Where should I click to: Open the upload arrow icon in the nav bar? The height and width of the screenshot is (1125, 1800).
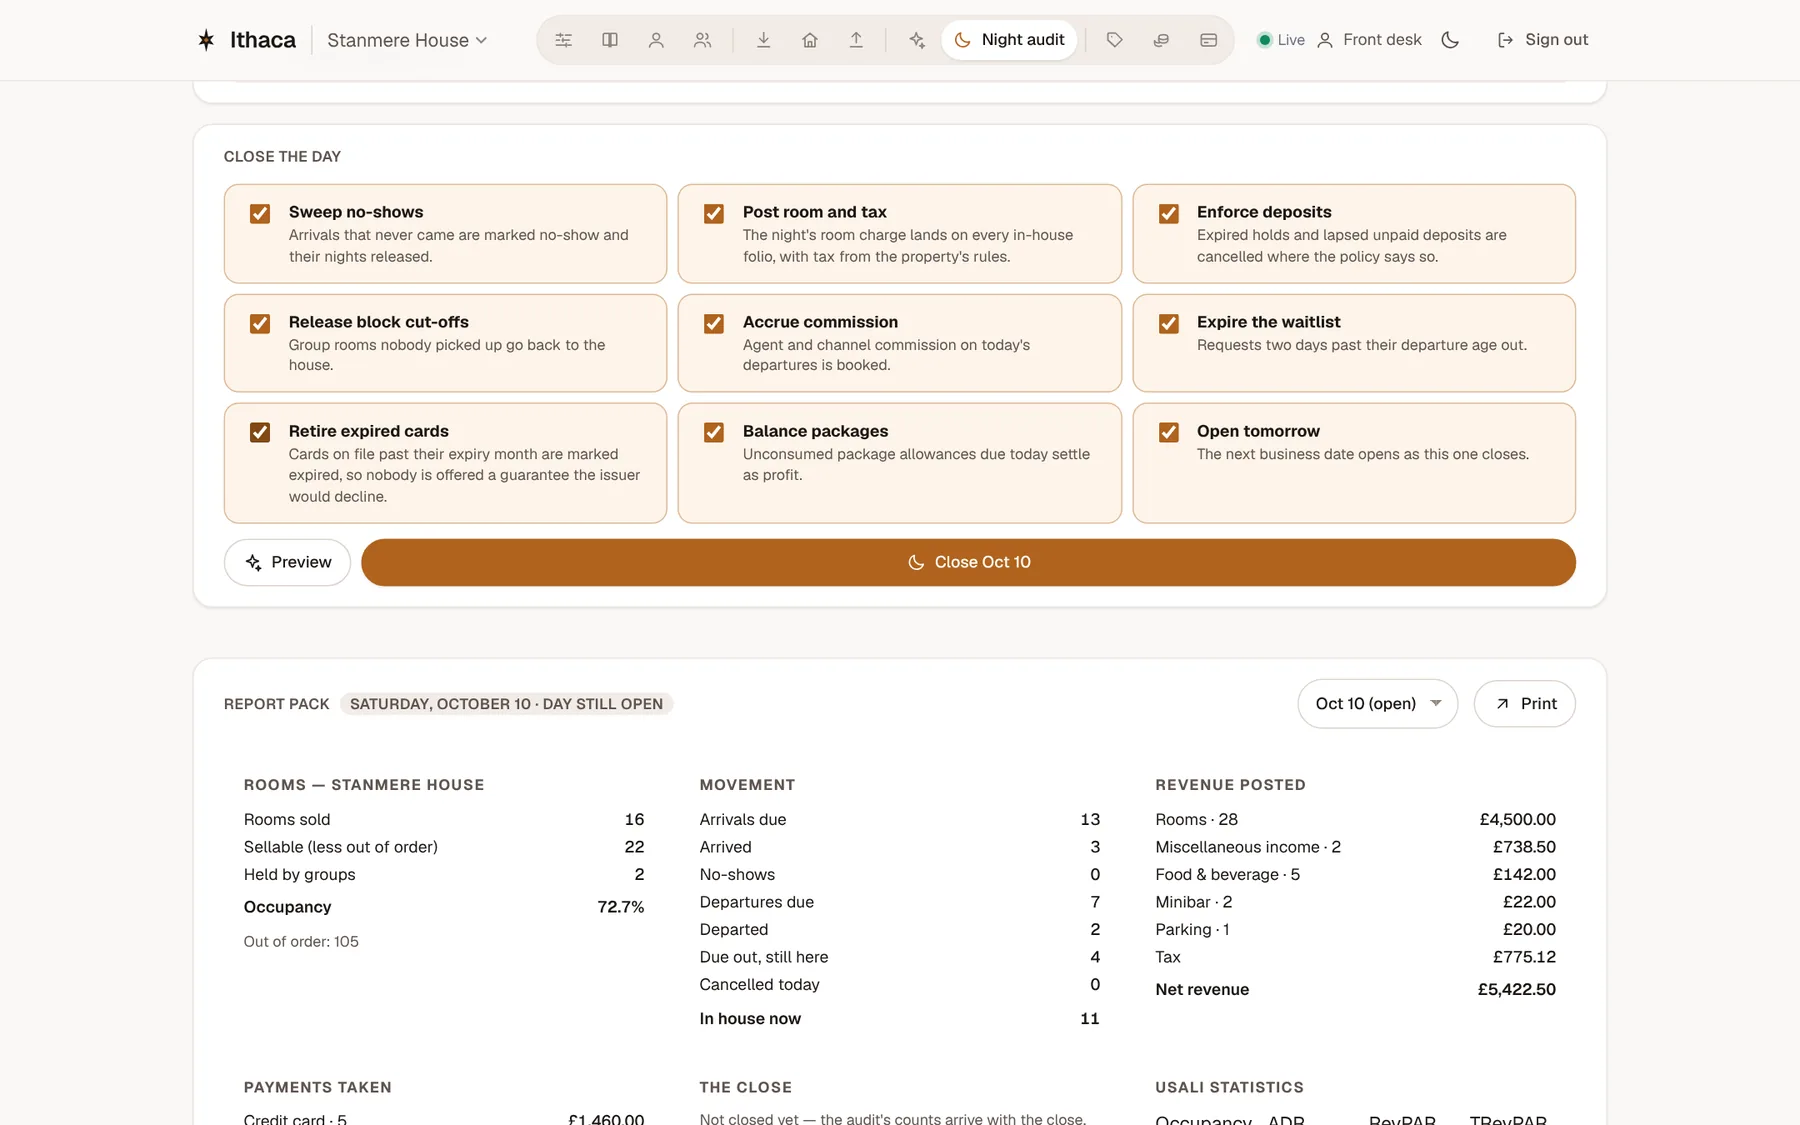click(x=856, y=40)
